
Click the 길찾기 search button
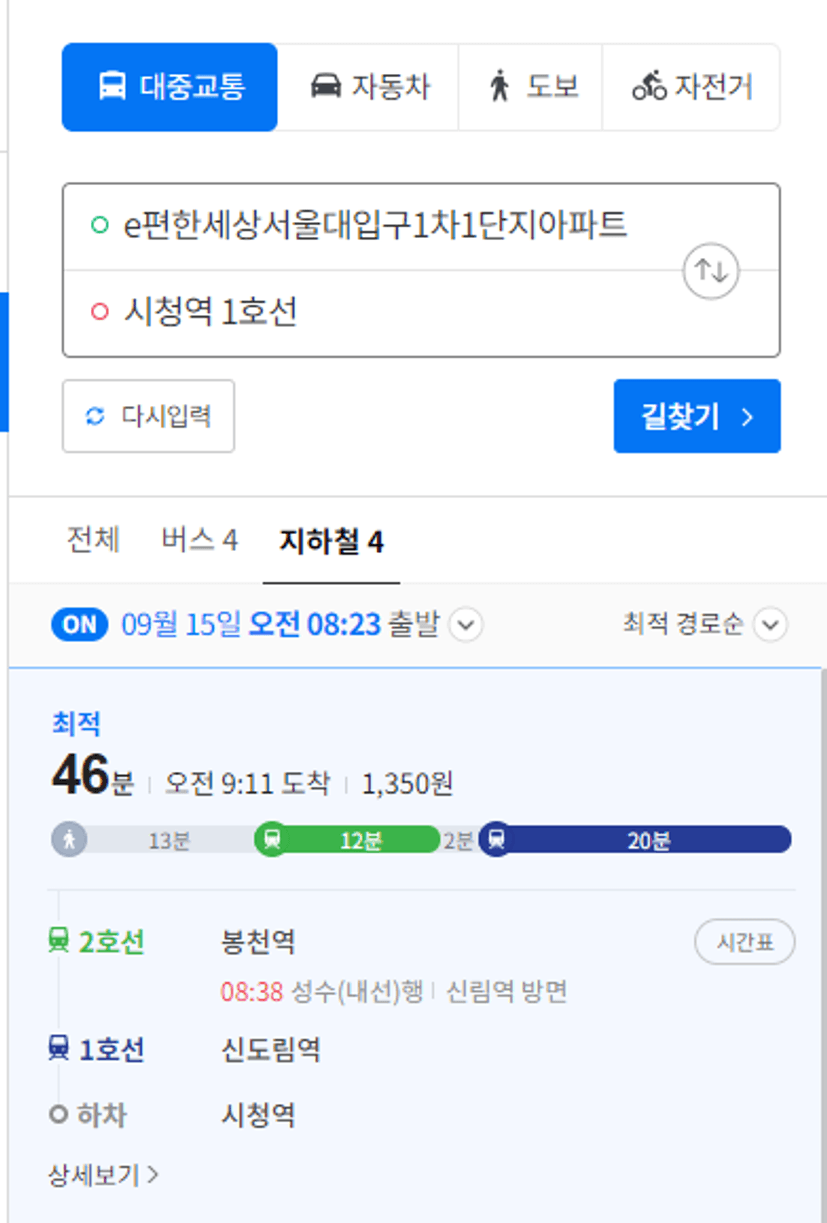tap(697, 416)
